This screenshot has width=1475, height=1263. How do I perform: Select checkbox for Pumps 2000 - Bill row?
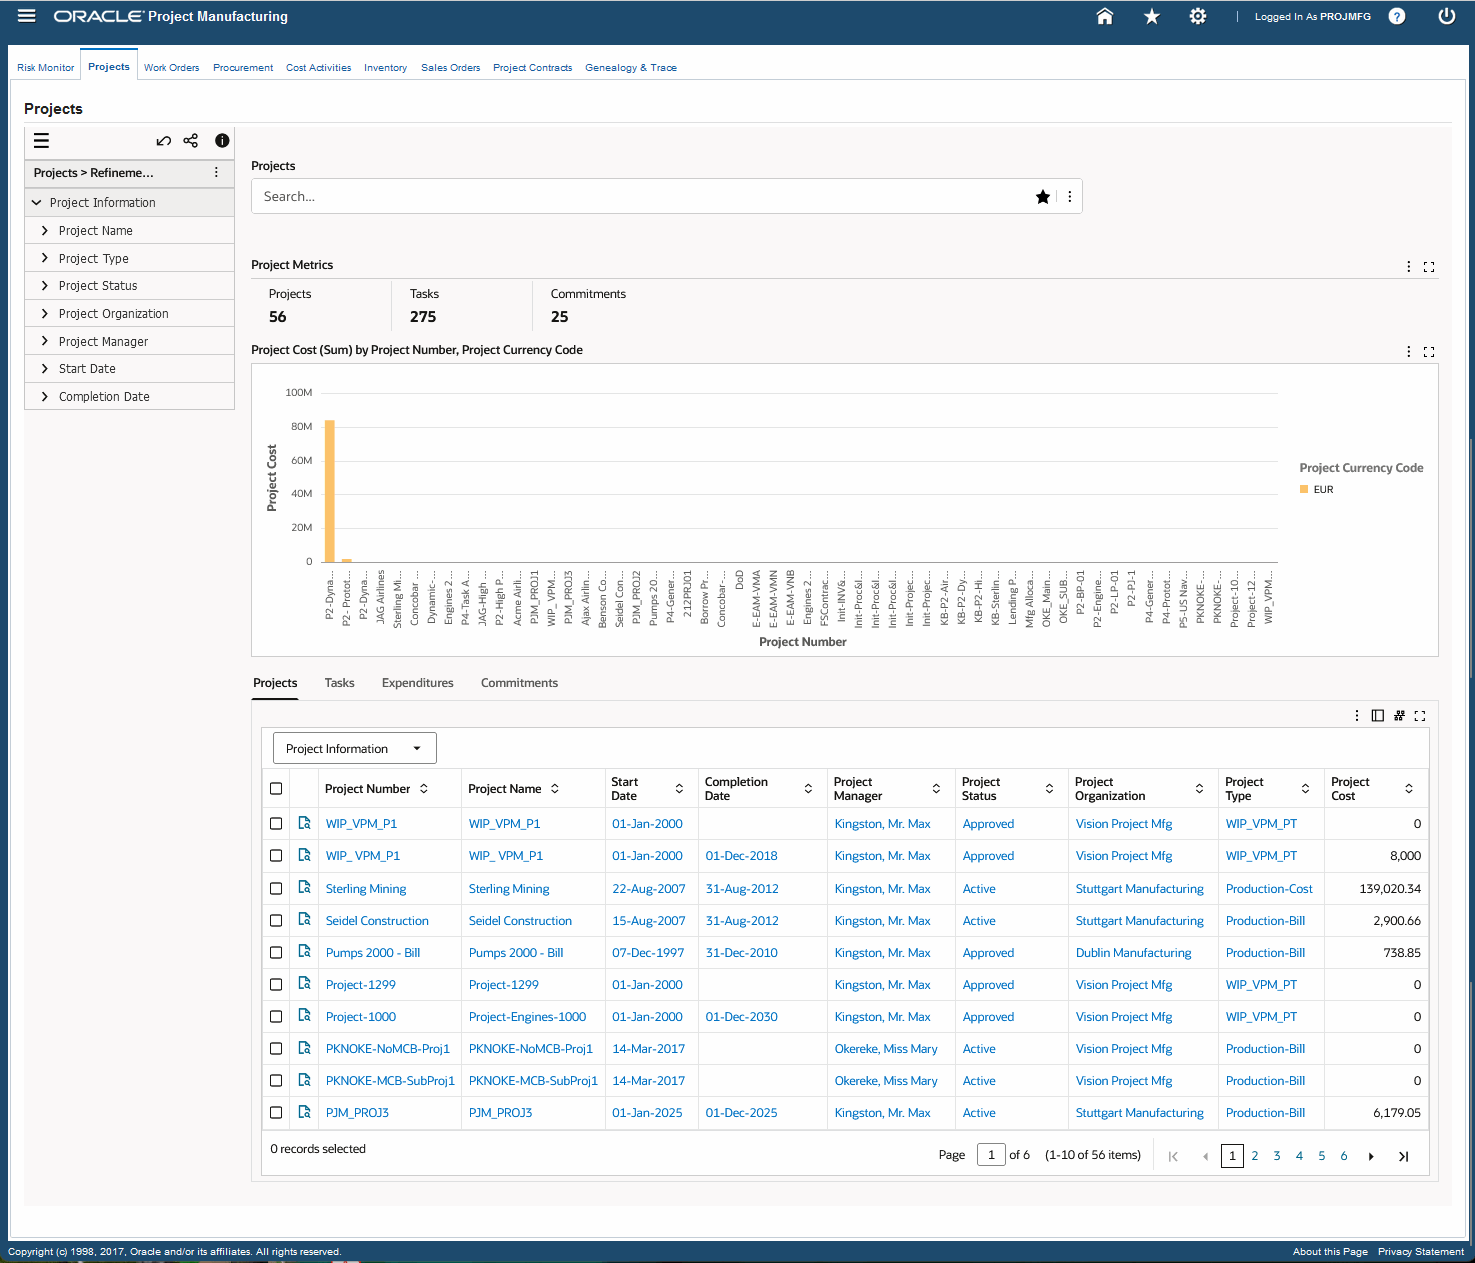point(276,952)
